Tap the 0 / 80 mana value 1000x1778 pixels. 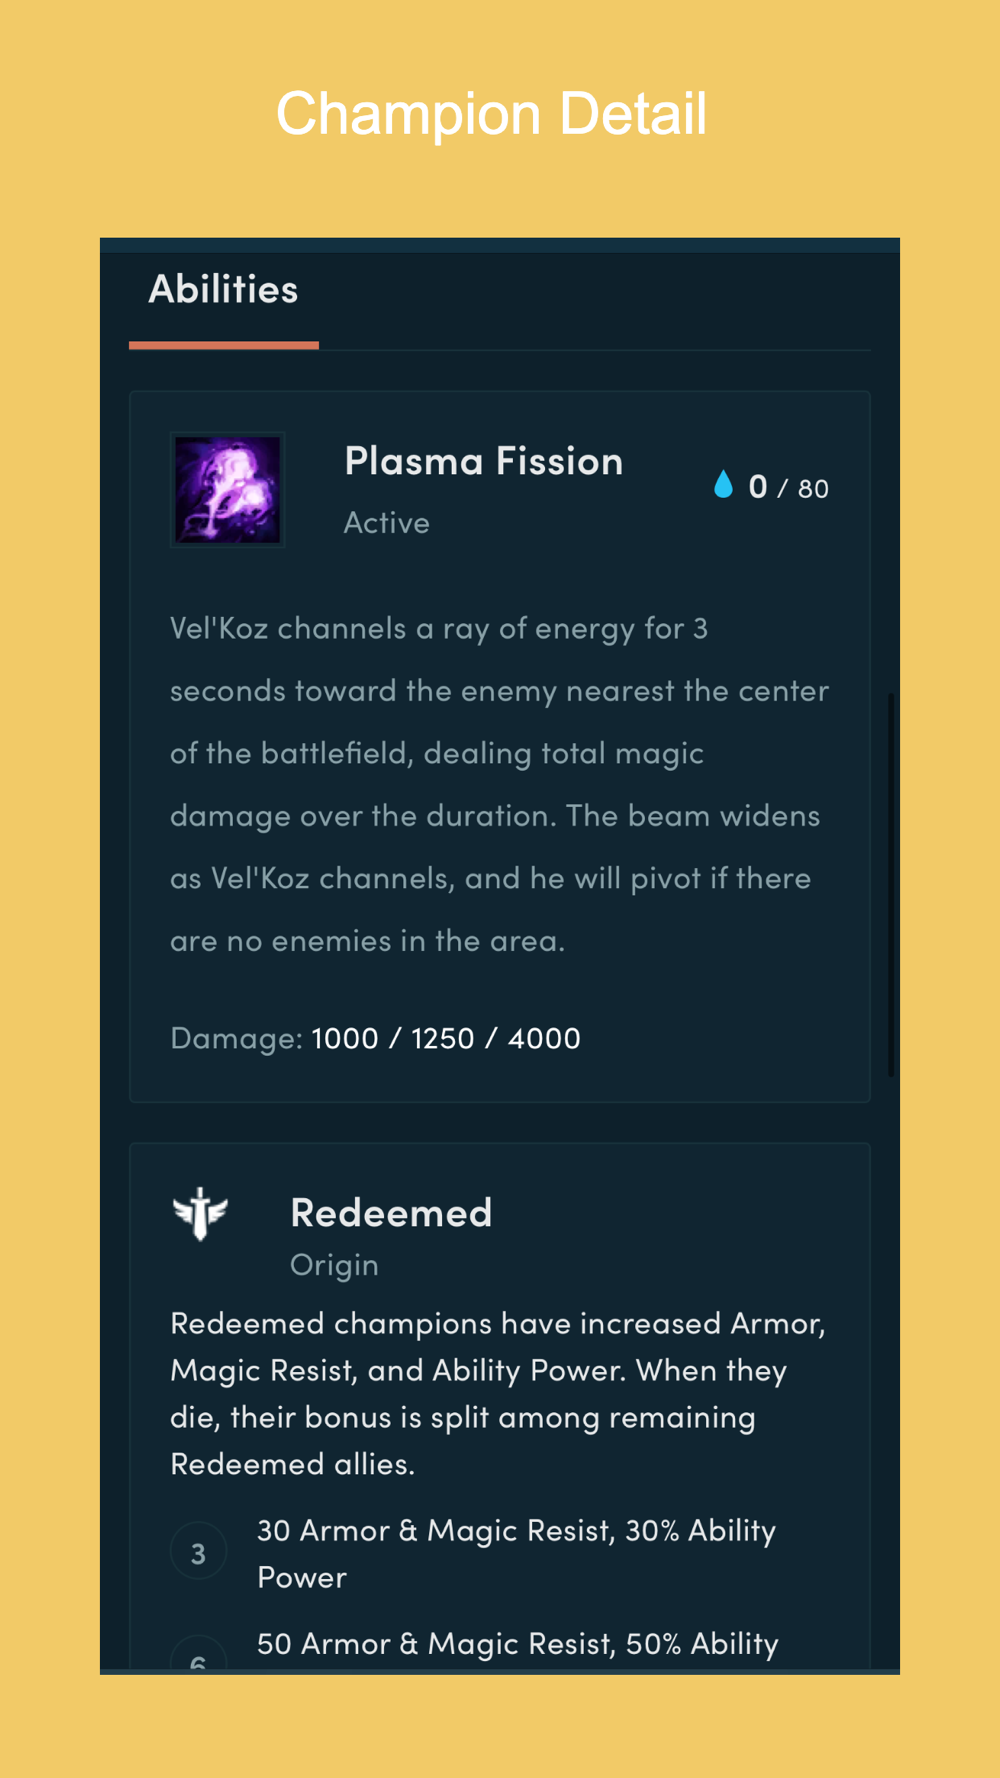(x=788, y=487)
